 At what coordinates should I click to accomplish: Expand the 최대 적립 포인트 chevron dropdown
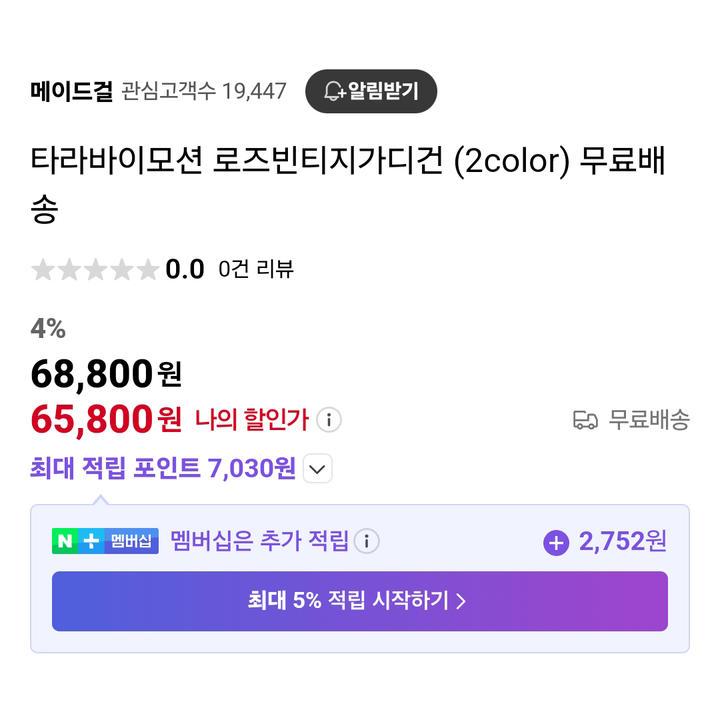pyautogui.click(x=317, y=468)
